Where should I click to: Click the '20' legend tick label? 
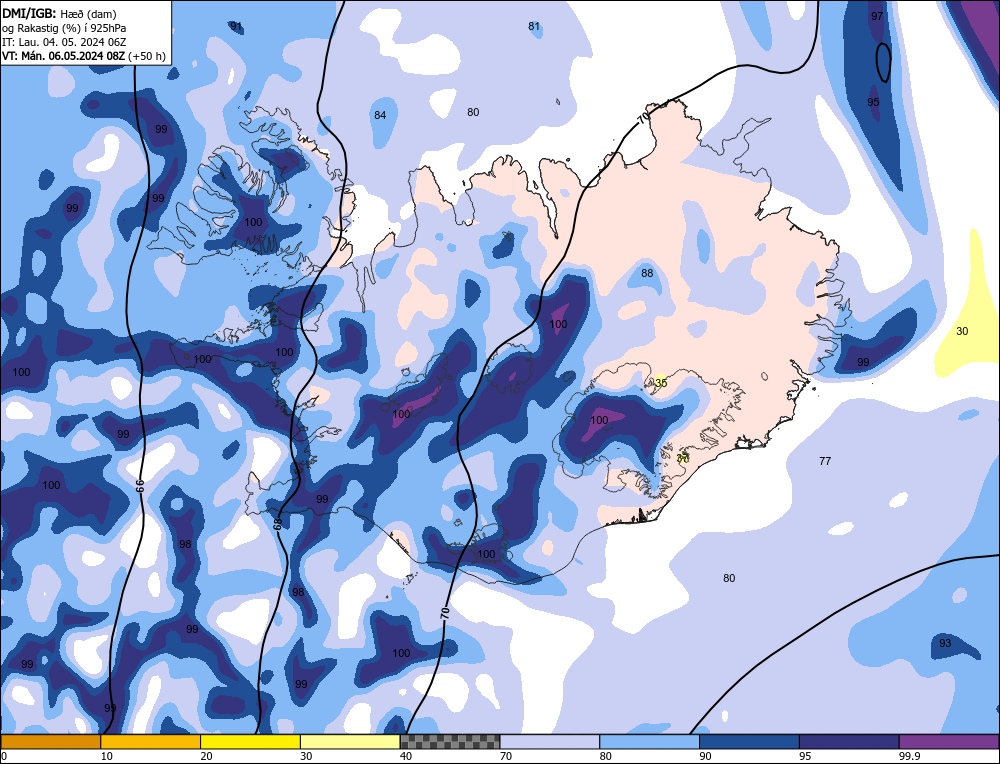(x=207, y=756)
